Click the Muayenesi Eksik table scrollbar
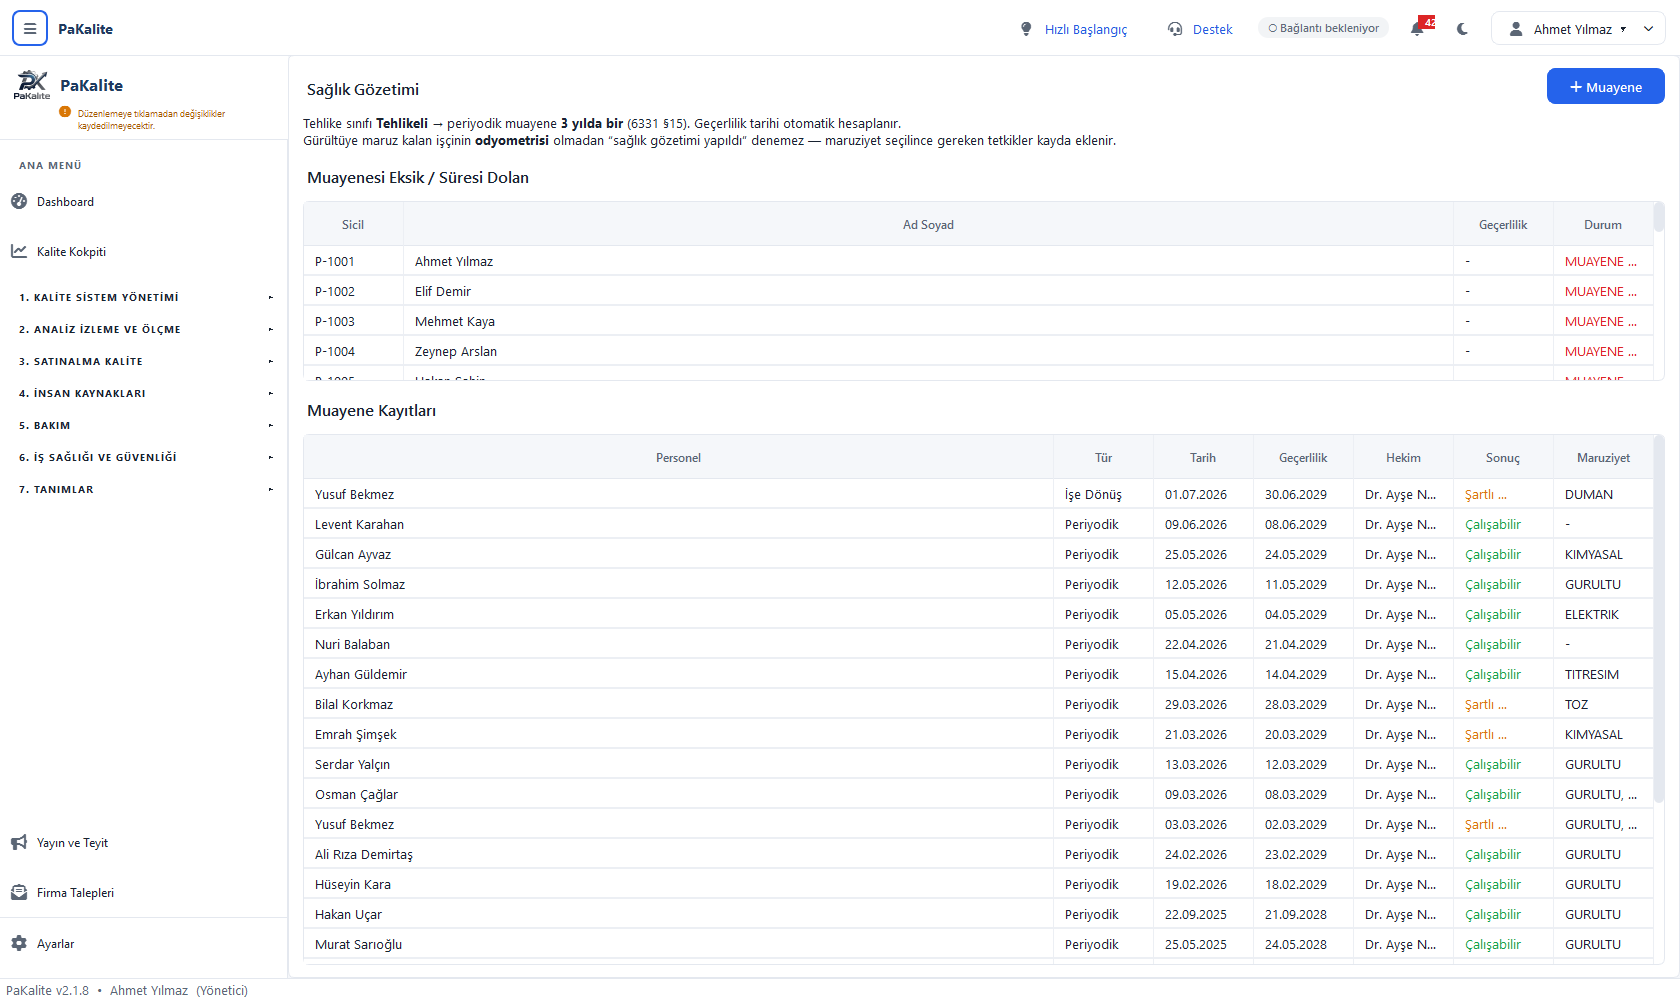 (x=1659, y=217)
